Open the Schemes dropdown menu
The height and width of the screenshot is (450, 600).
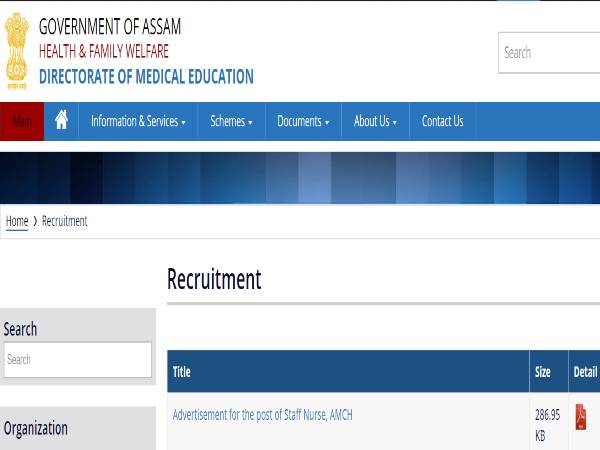[x=230, y=121]
